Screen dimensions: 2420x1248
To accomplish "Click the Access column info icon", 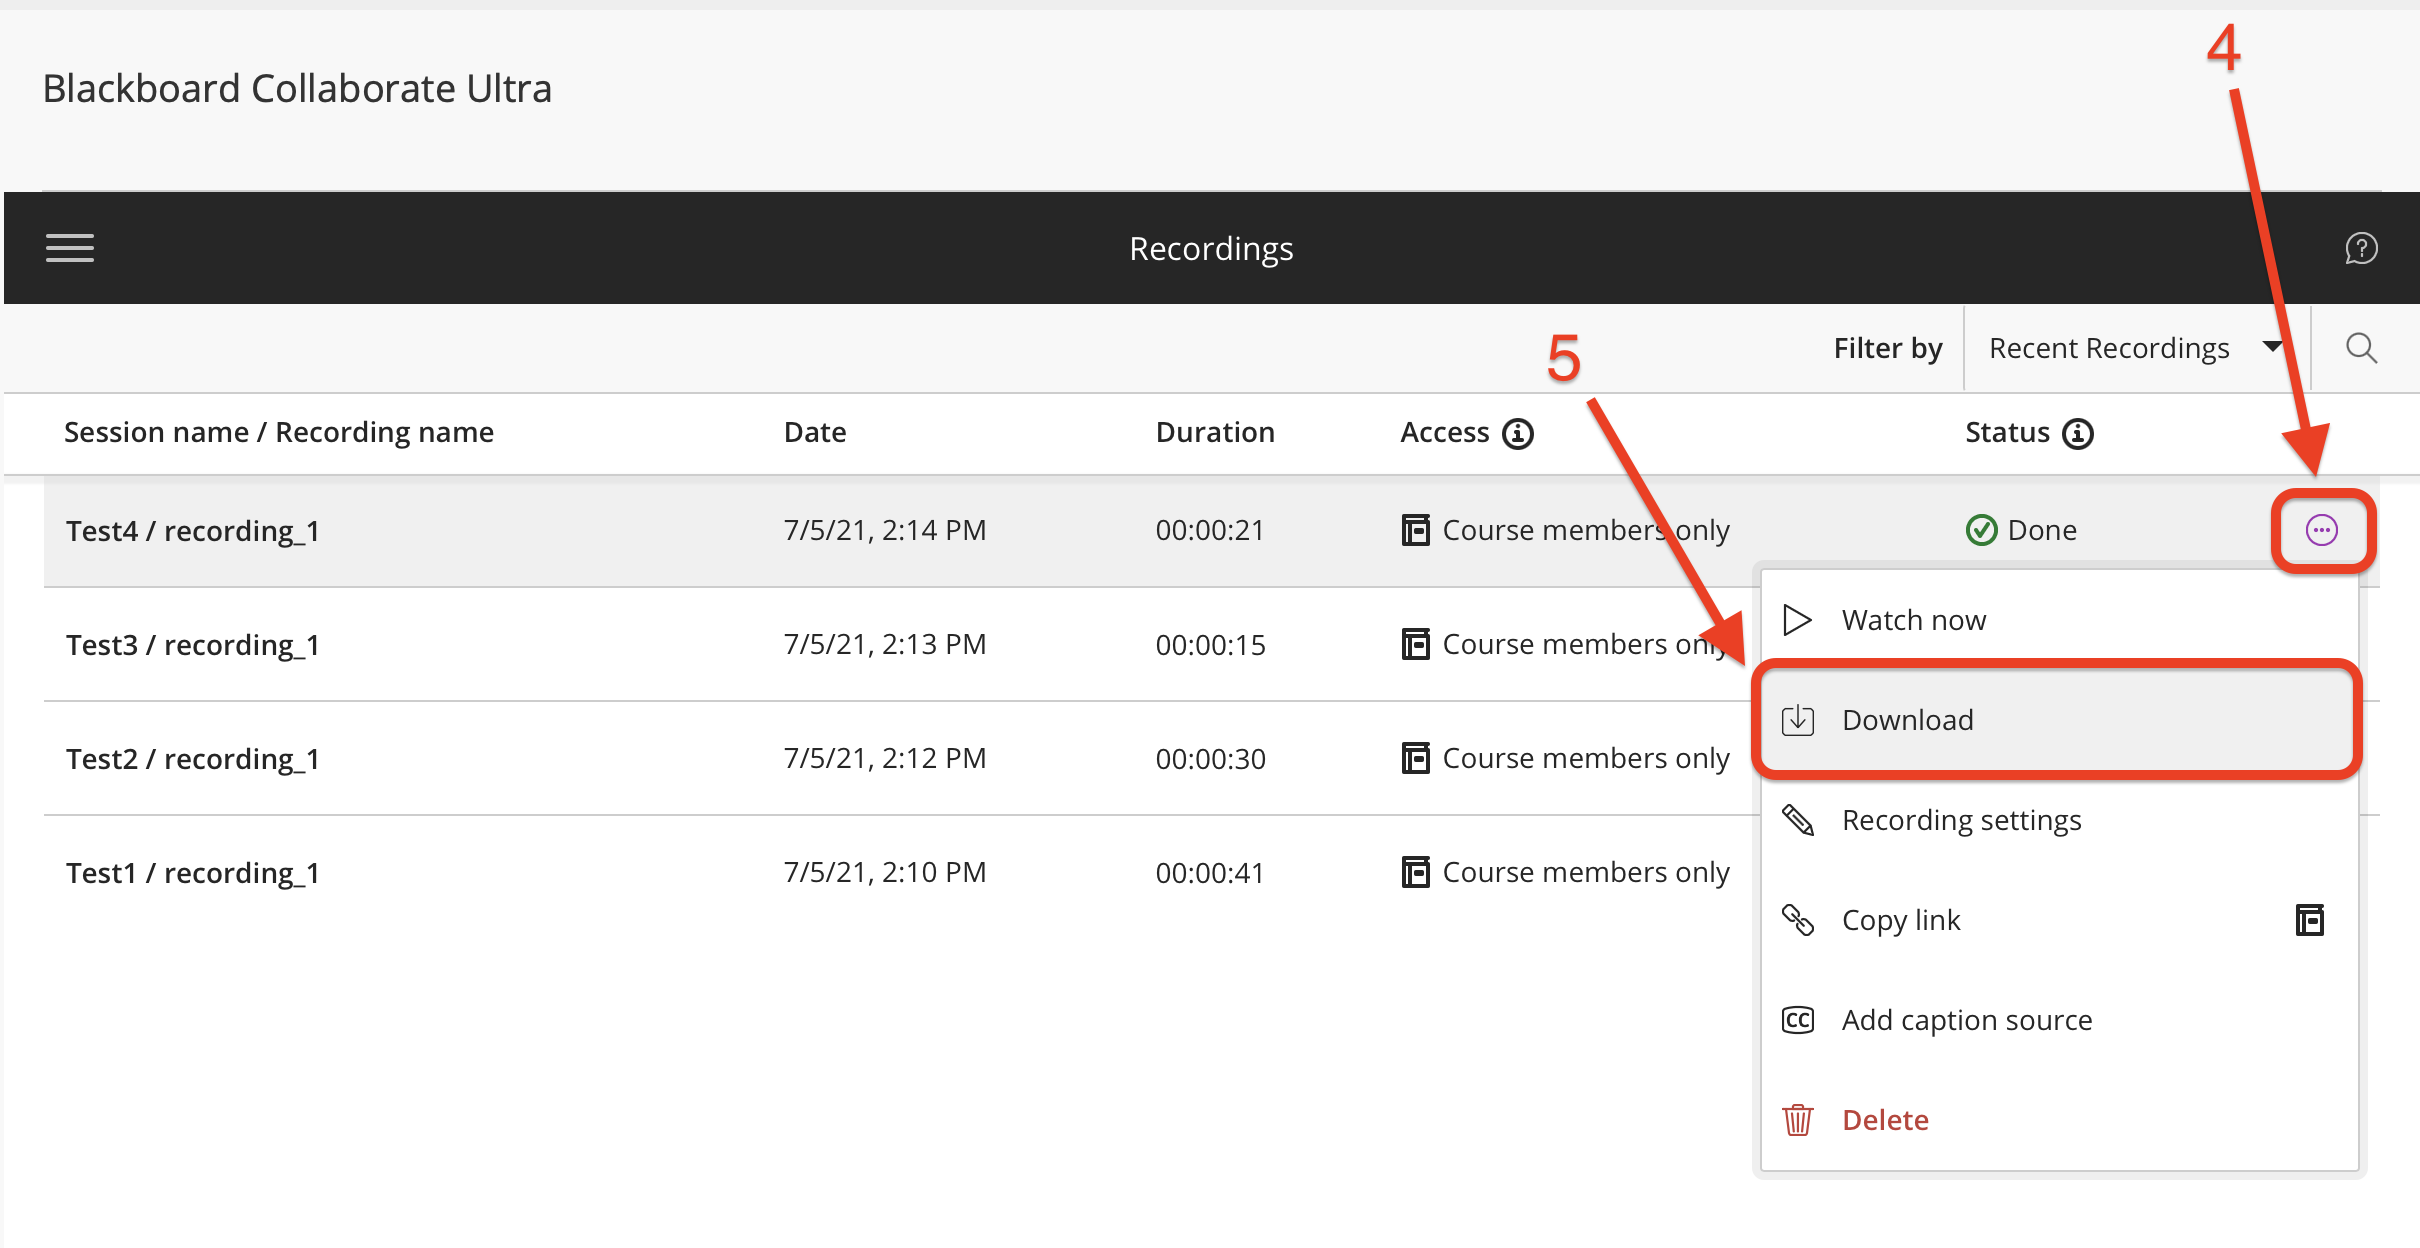I will [x=1518, y=433].
